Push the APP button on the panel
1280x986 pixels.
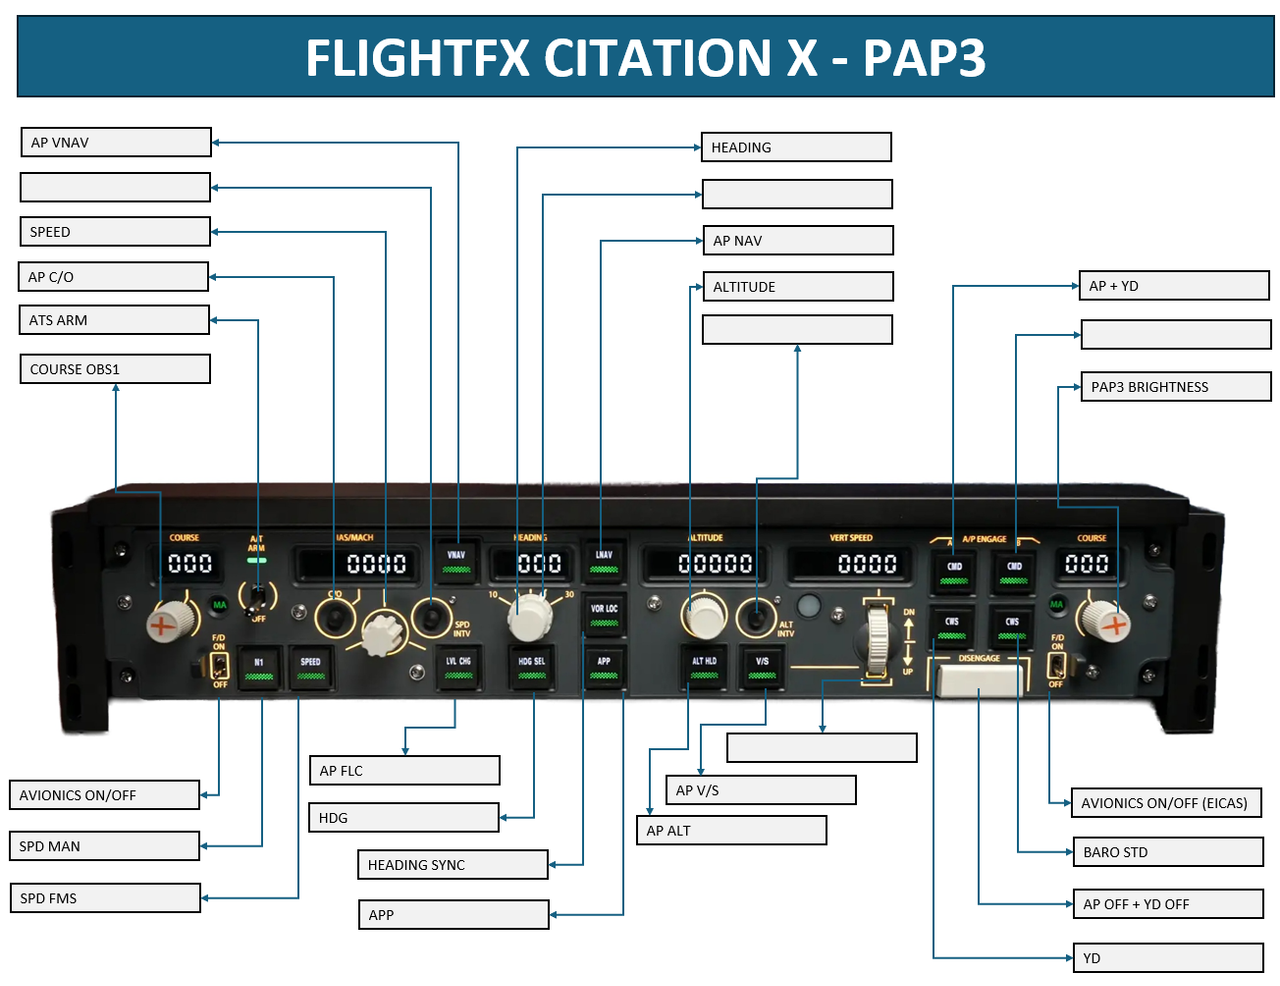[604, 667]
